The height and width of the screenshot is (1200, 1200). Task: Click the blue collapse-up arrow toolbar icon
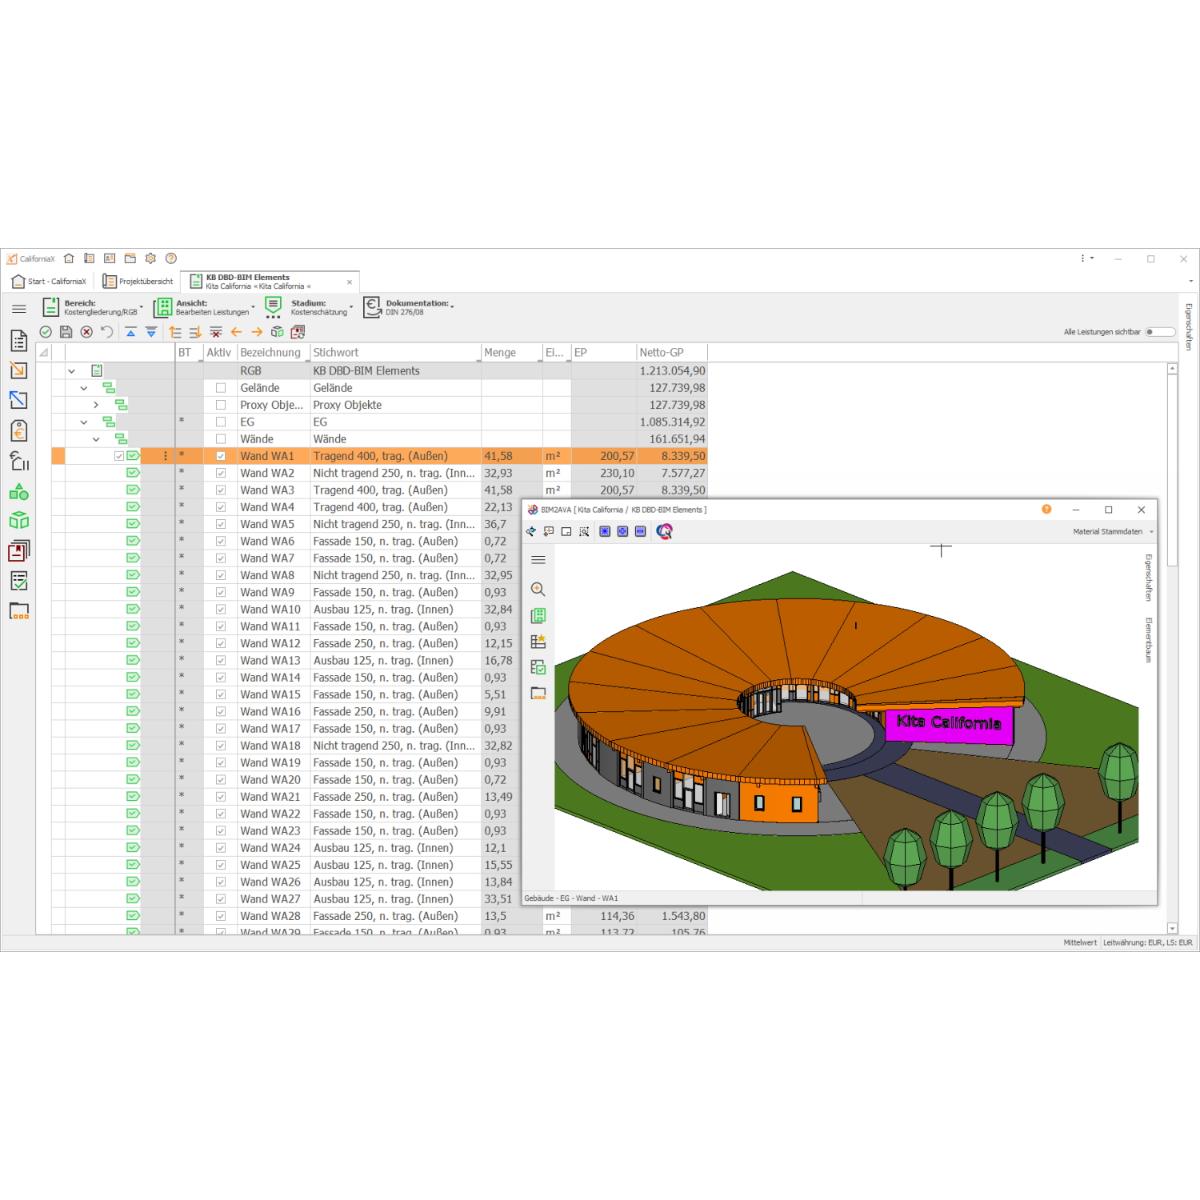tap(131, 332)
